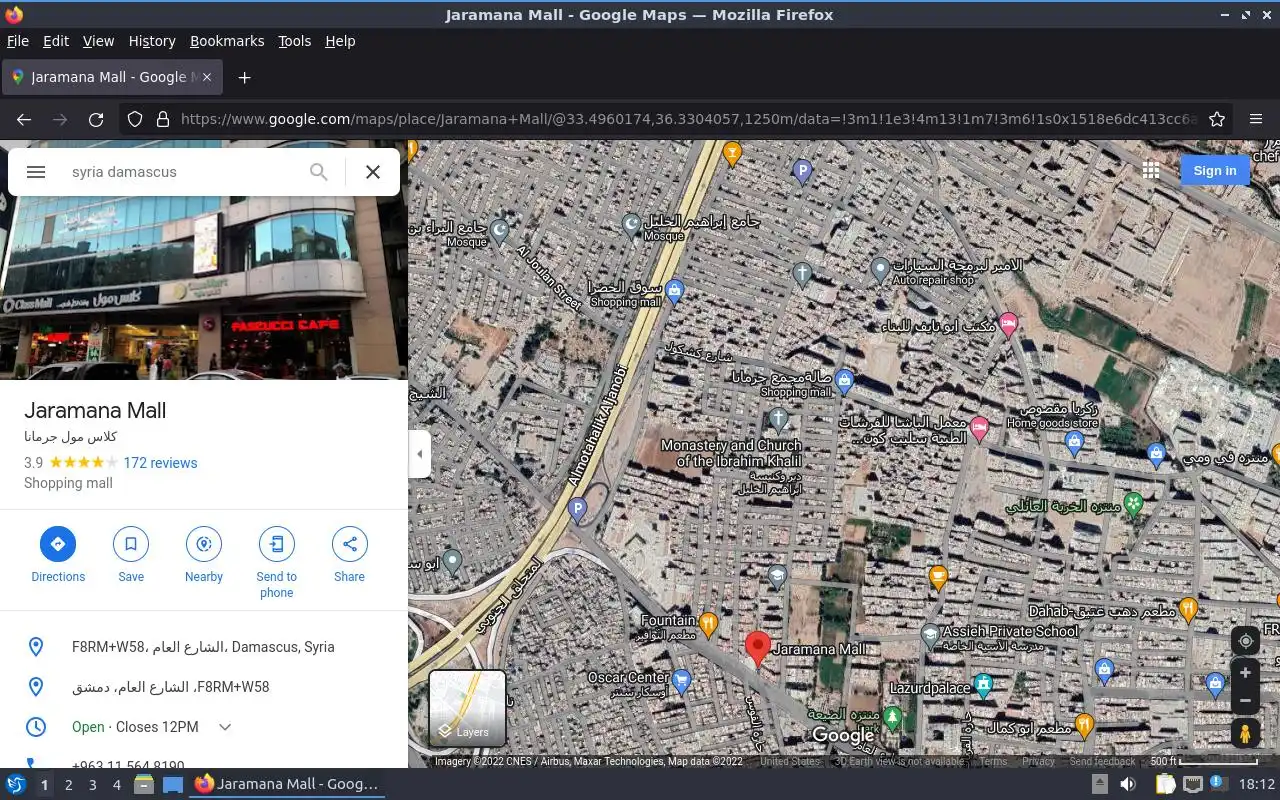Click the parking marker near Ajanobi road
This screenshot has height=800, width=1280.
click(x=577, y=510)
